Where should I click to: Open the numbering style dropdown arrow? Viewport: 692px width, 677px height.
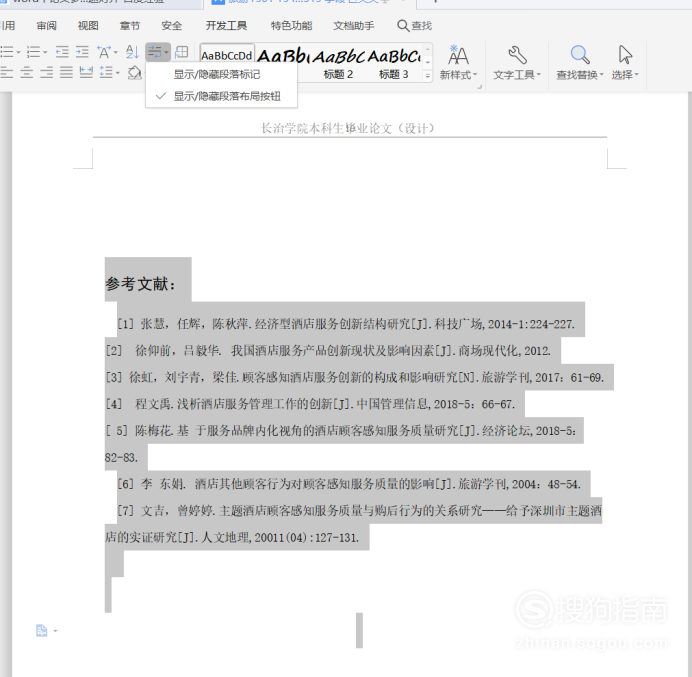45,53
